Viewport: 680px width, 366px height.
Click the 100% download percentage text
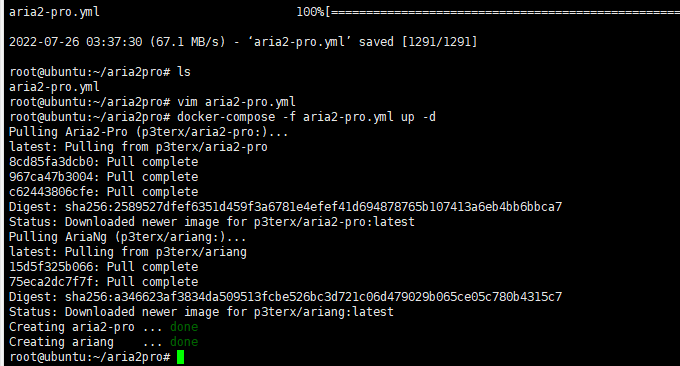point(310,12)
